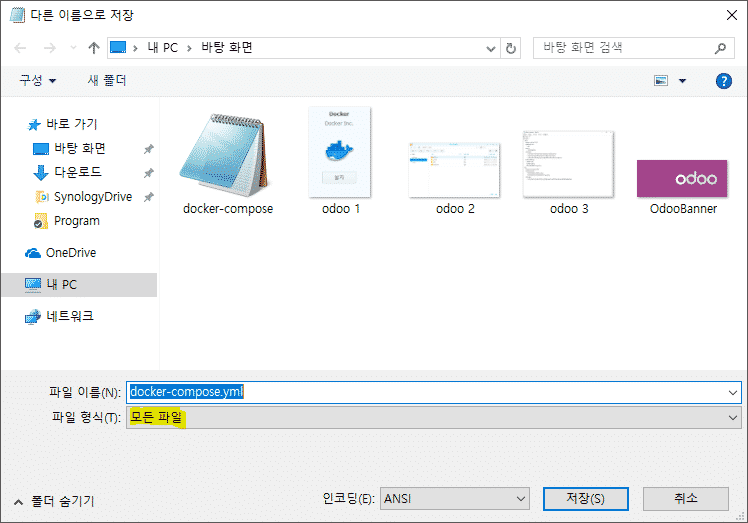The width and height of the screenshot is (748, 523).
Task: Click the Program folder icon
Action: (41, 221)
